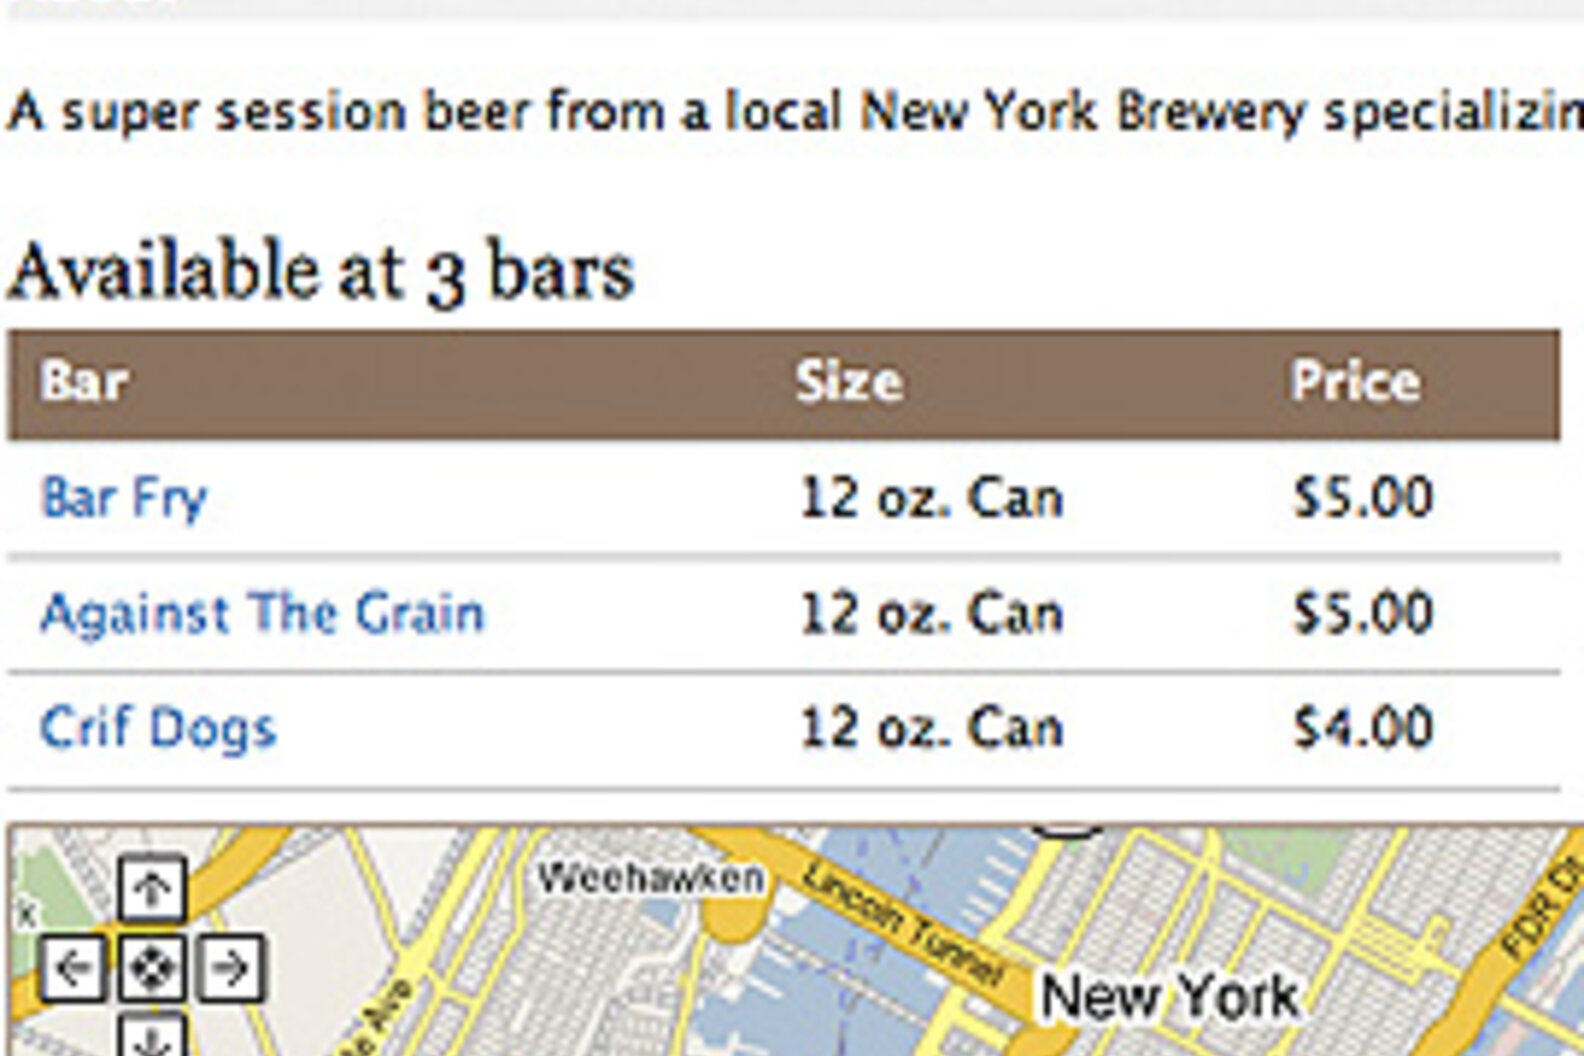
Task: Click the $5.00 price for Against The Grain
Action: click(x=1363, y=613)
